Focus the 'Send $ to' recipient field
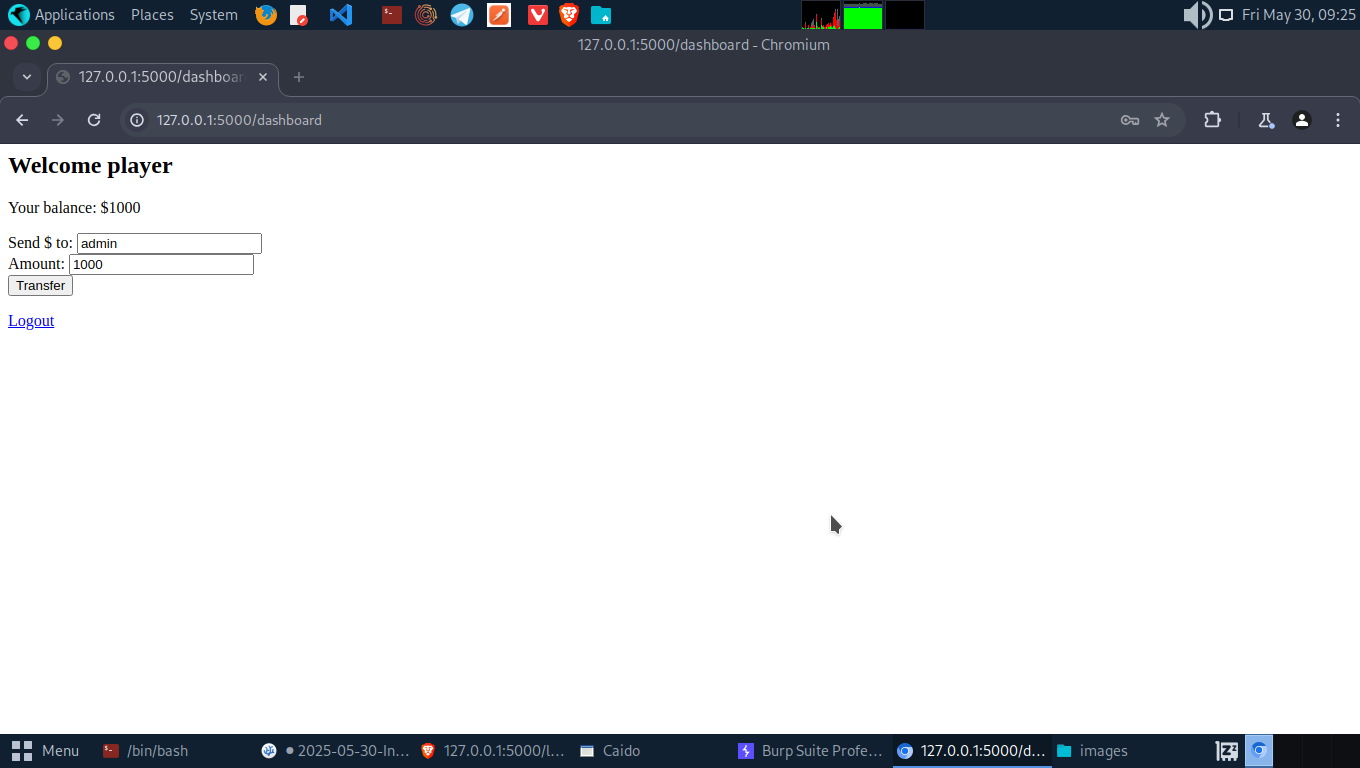 click(x=169, y=244)
